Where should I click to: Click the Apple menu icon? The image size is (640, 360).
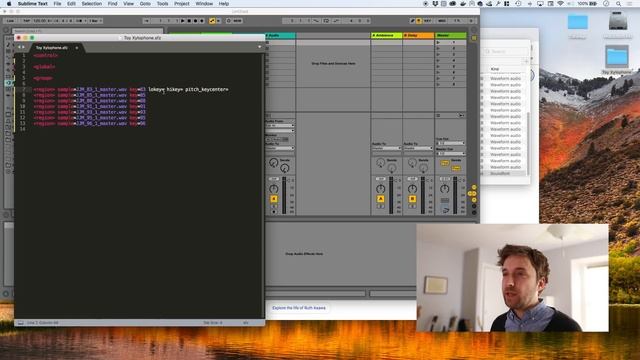9,4
